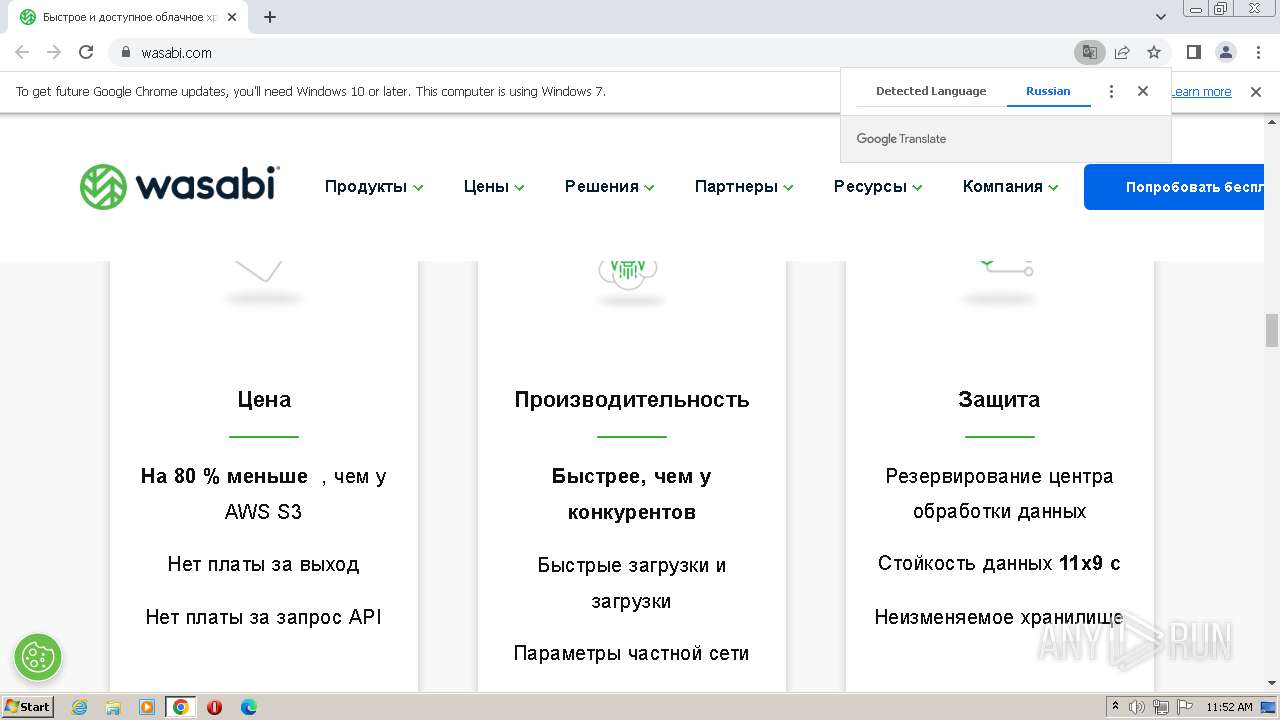Expand the Продукты menu

[x=374, y=187]
